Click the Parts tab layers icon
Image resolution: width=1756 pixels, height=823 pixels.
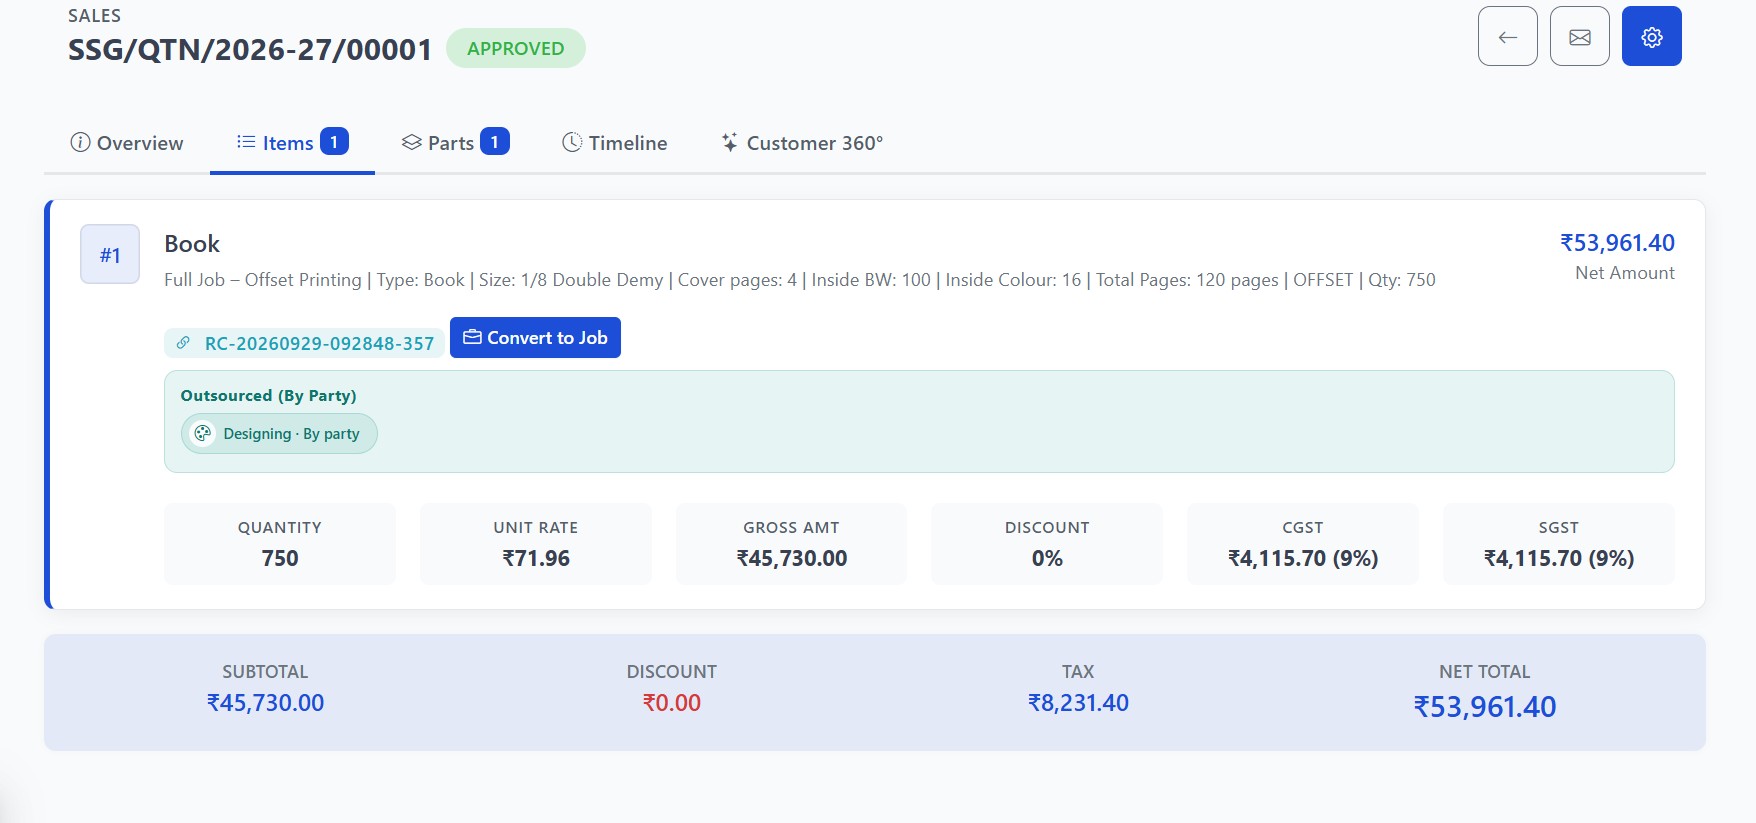point(411,143)
